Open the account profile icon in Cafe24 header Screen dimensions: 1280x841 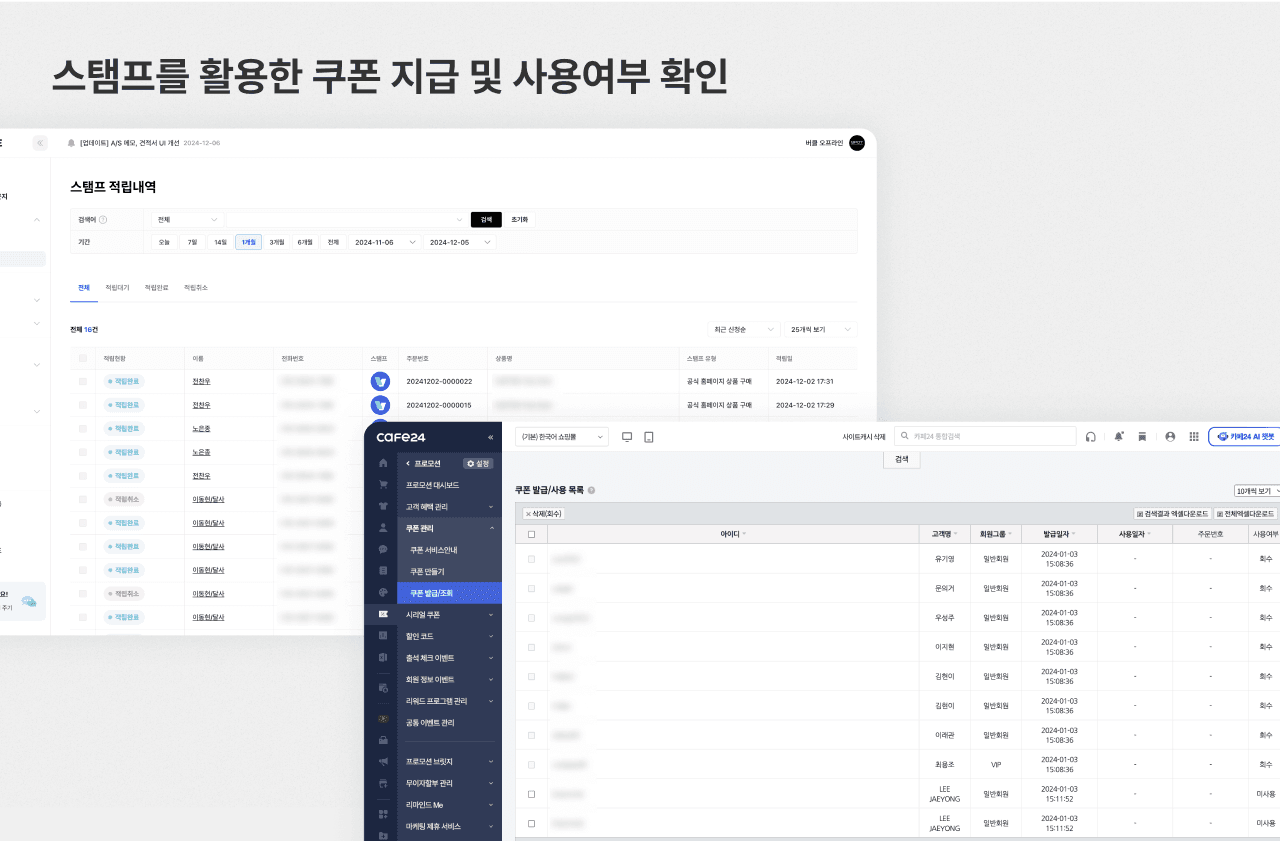pos(1170,437)
